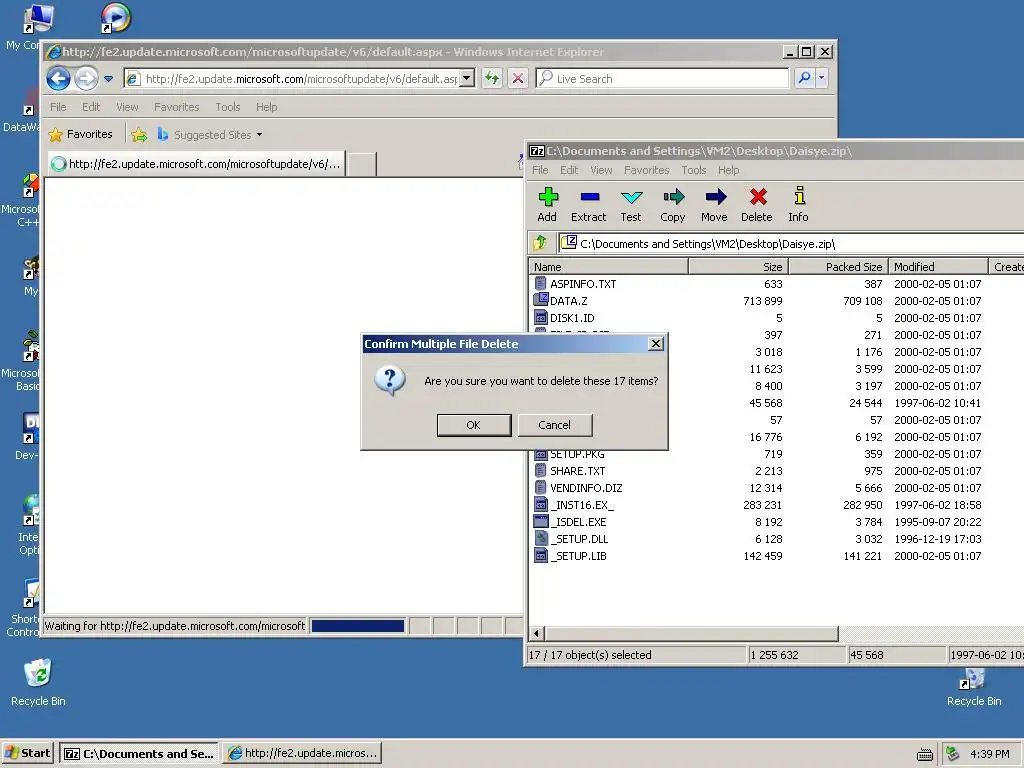Click the Favorites star button
Image resolution: width=1024 pixels, height=768 pixels.
point(80,134)
